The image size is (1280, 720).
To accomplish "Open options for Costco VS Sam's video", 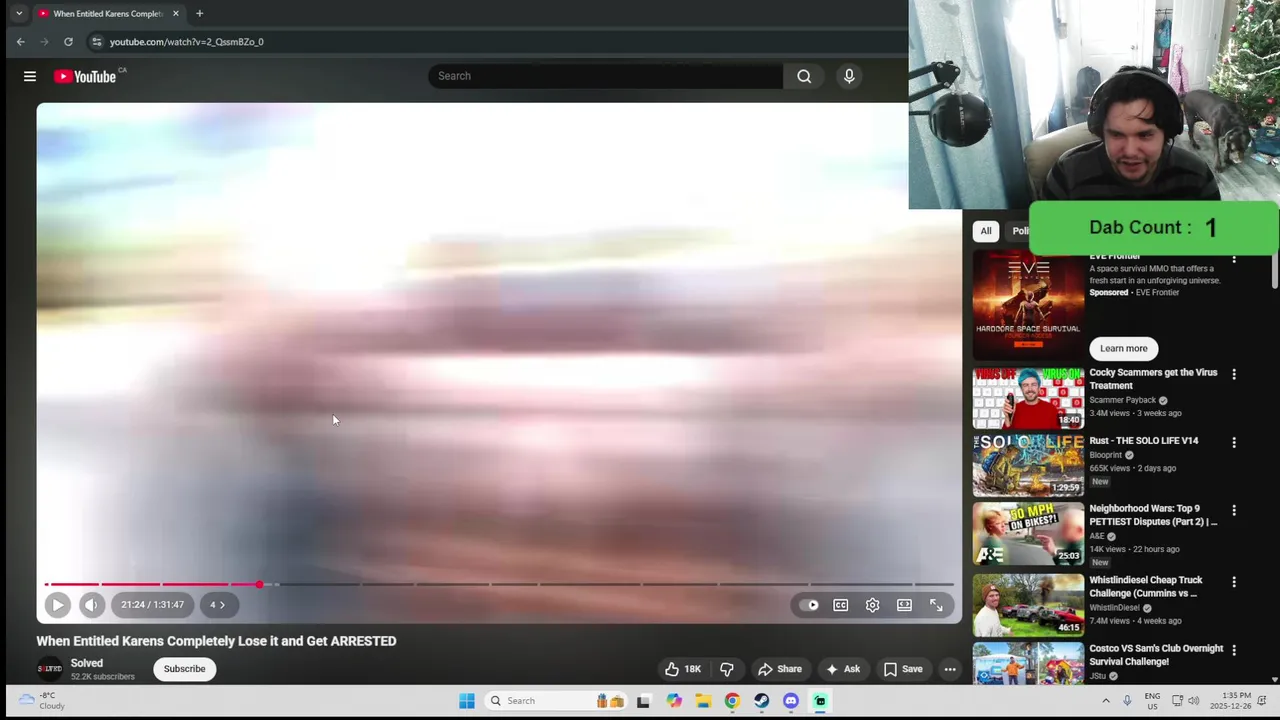I will (1234, 650).
